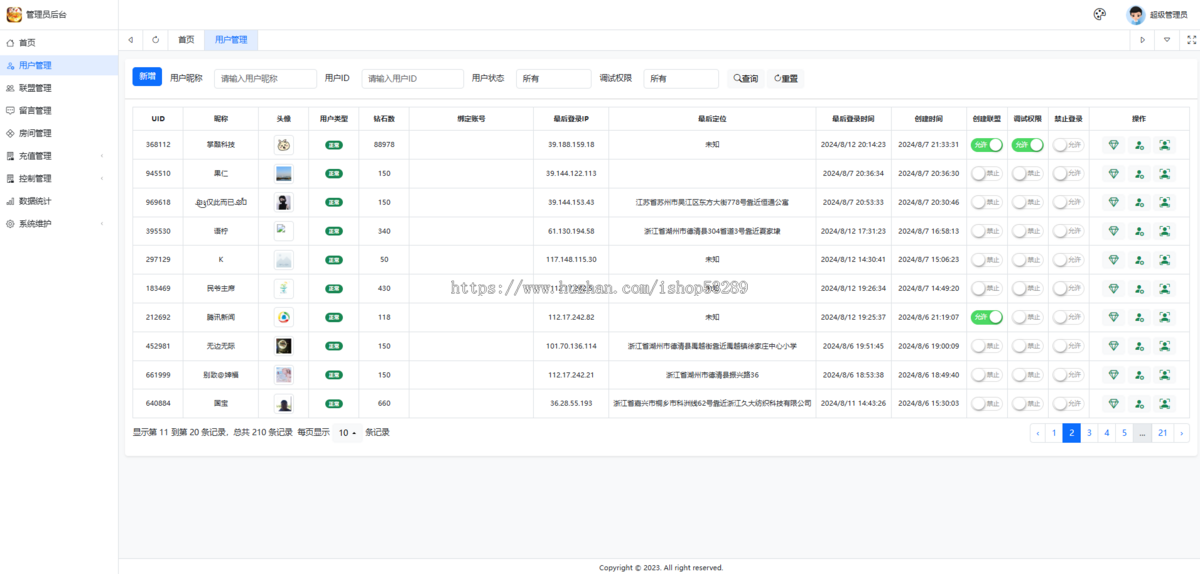Click the user-settings icon in row UID 297129
The image size is (1200, 574).
point(1139,260)
